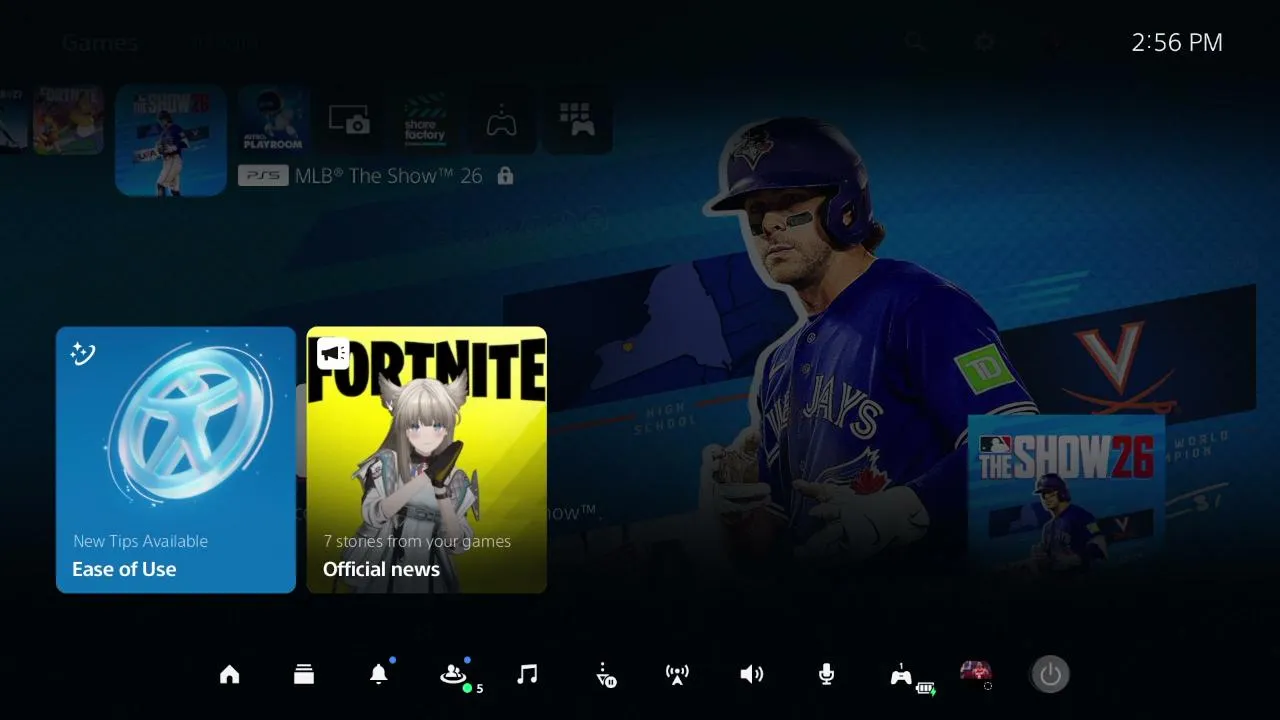Select the Astro's Playroom tile
The image size is (1280, 720).
[x=274, y=120]
